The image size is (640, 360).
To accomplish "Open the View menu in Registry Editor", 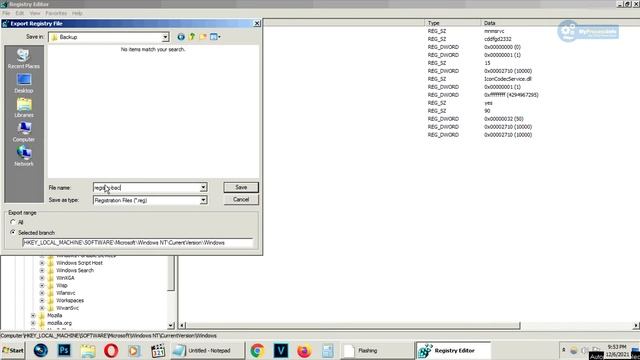I will click(x=35, y=13).
